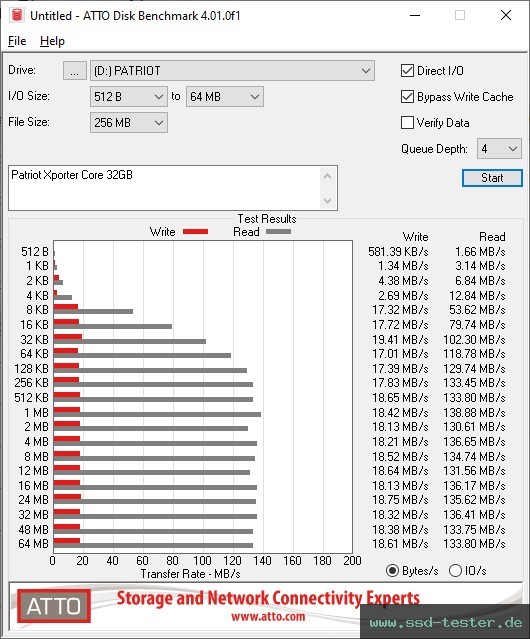This screenshot has width=530, height=639.
Task: Click the Storage and Network Connectivity Experts banner
Action: click(268, 598)
